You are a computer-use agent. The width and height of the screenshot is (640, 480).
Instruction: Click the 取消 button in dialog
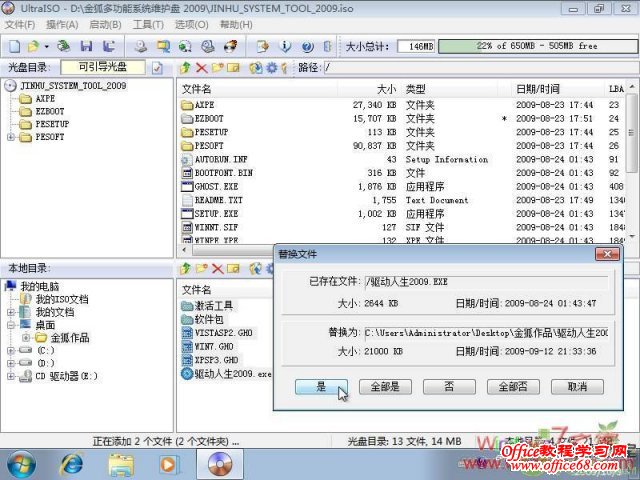[577, 386]
